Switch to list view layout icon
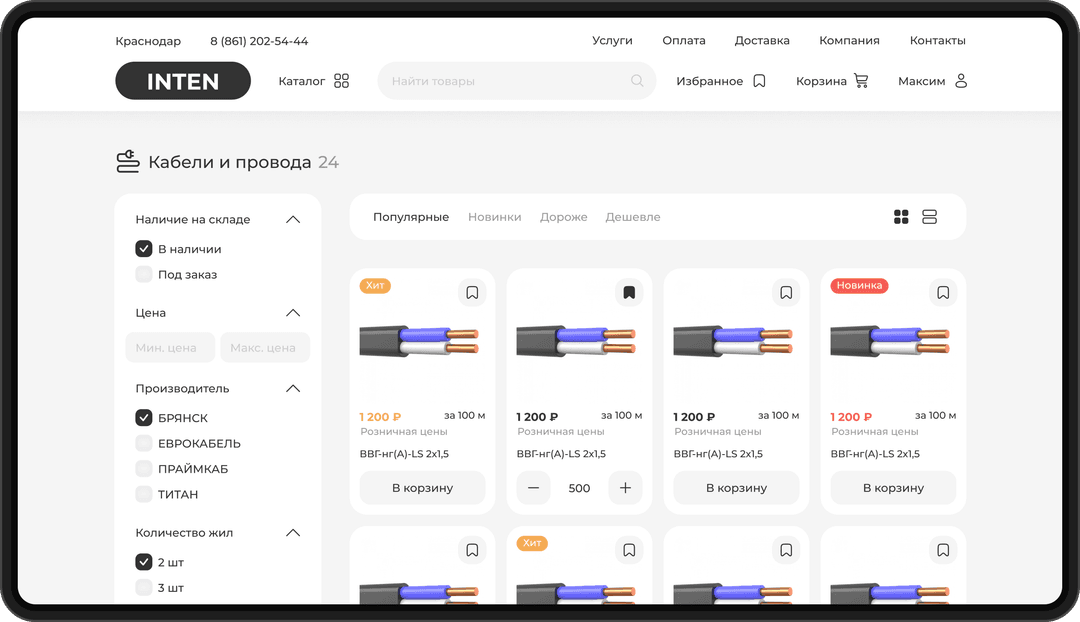1080x622 pixels. 929,216
